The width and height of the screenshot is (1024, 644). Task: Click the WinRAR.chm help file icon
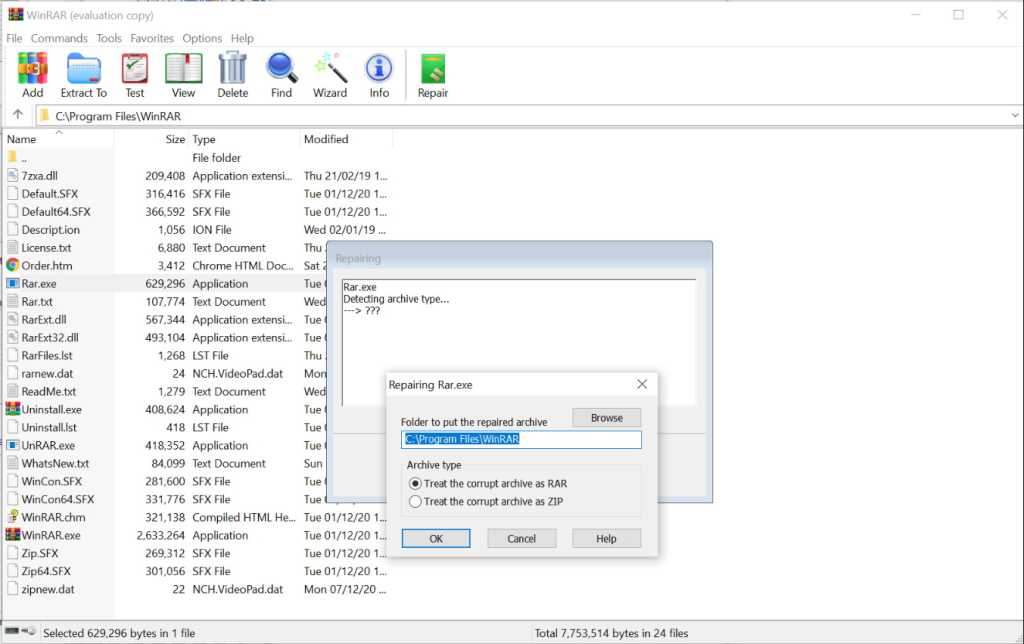pos(12,517)
